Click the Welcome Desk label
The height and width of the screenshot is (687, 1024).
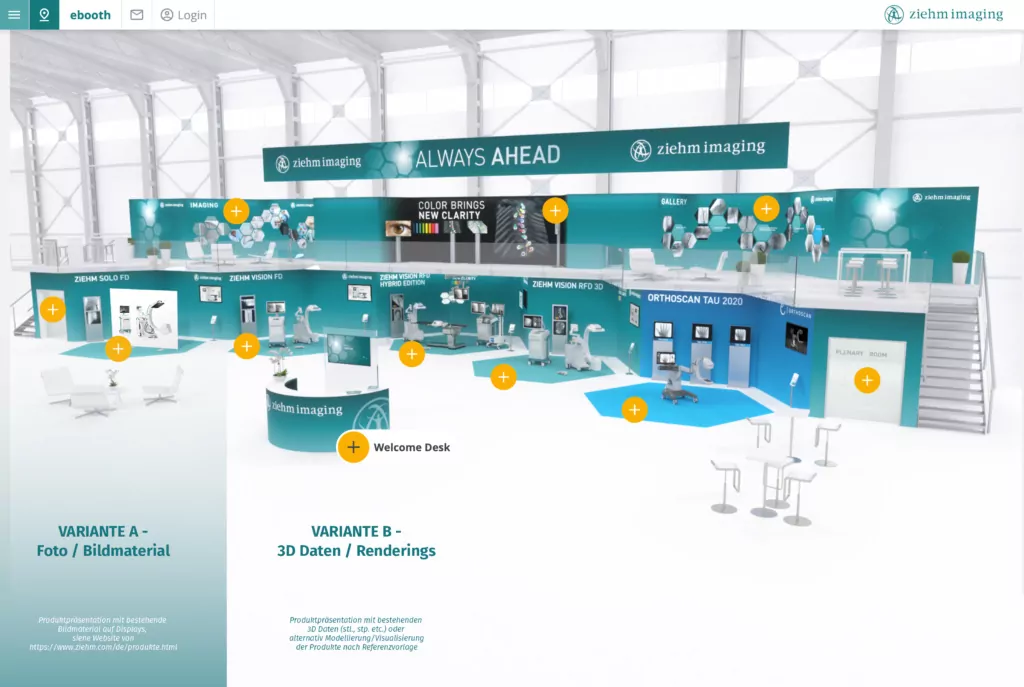point(411,447)
